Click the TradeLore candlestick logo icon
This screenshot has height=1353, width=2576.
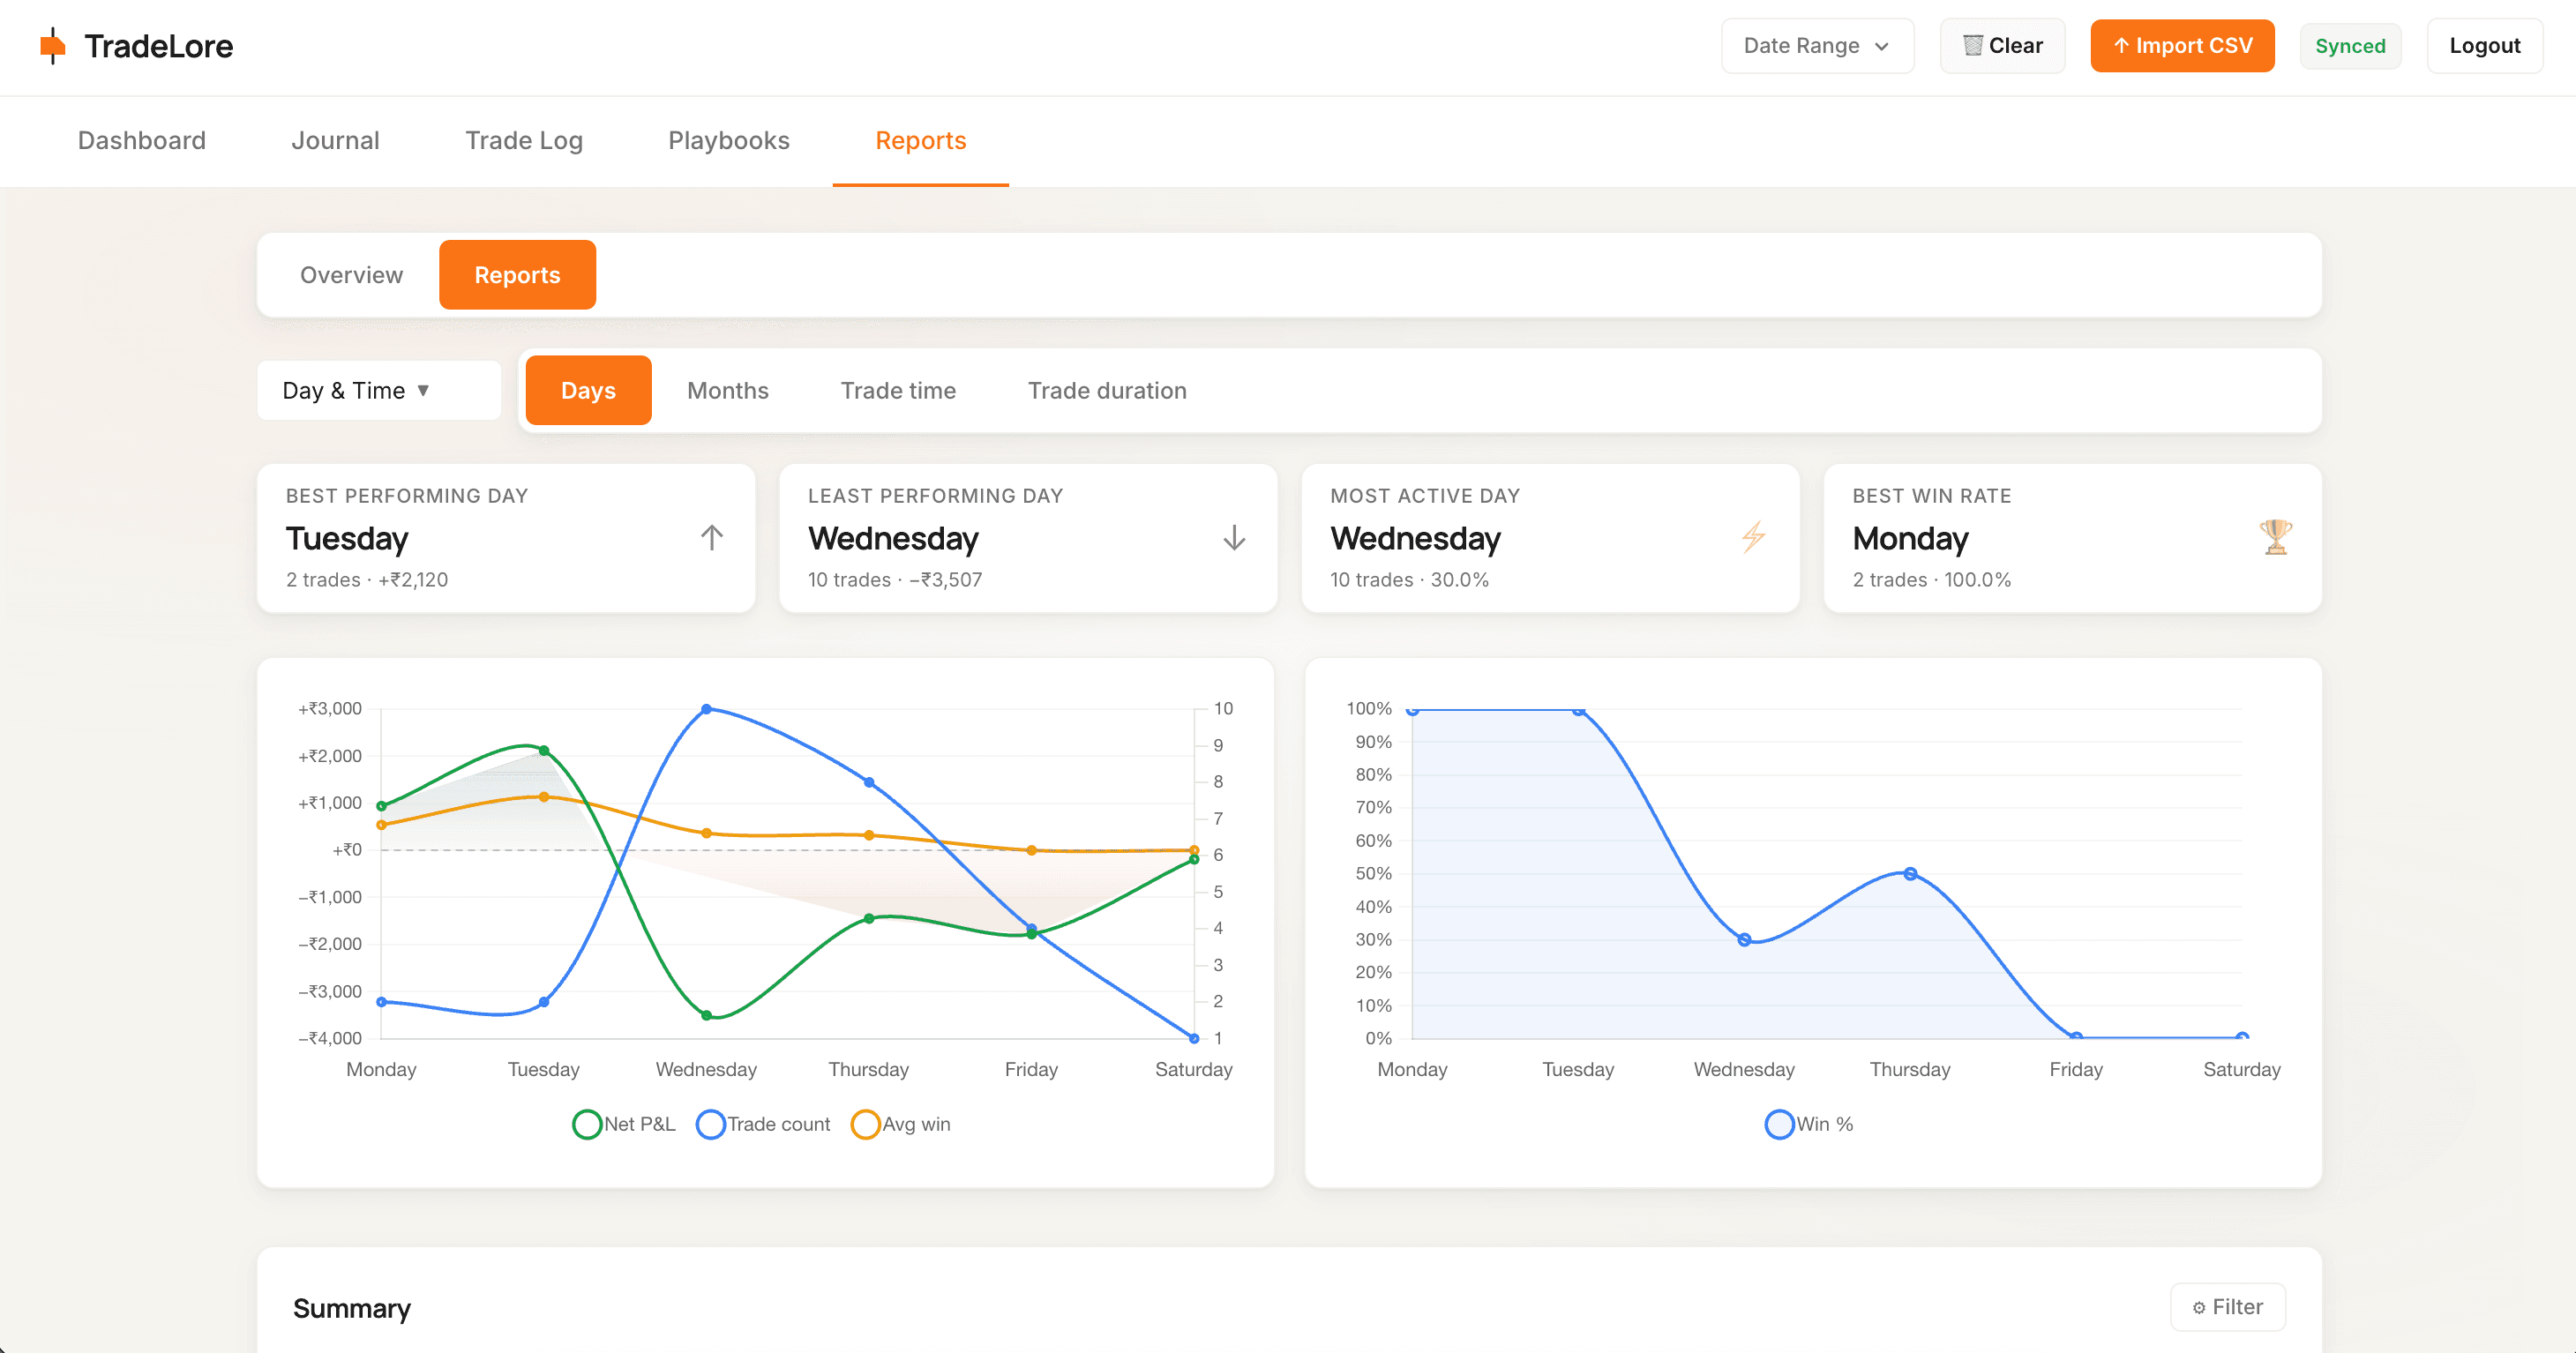coord(52,46)
